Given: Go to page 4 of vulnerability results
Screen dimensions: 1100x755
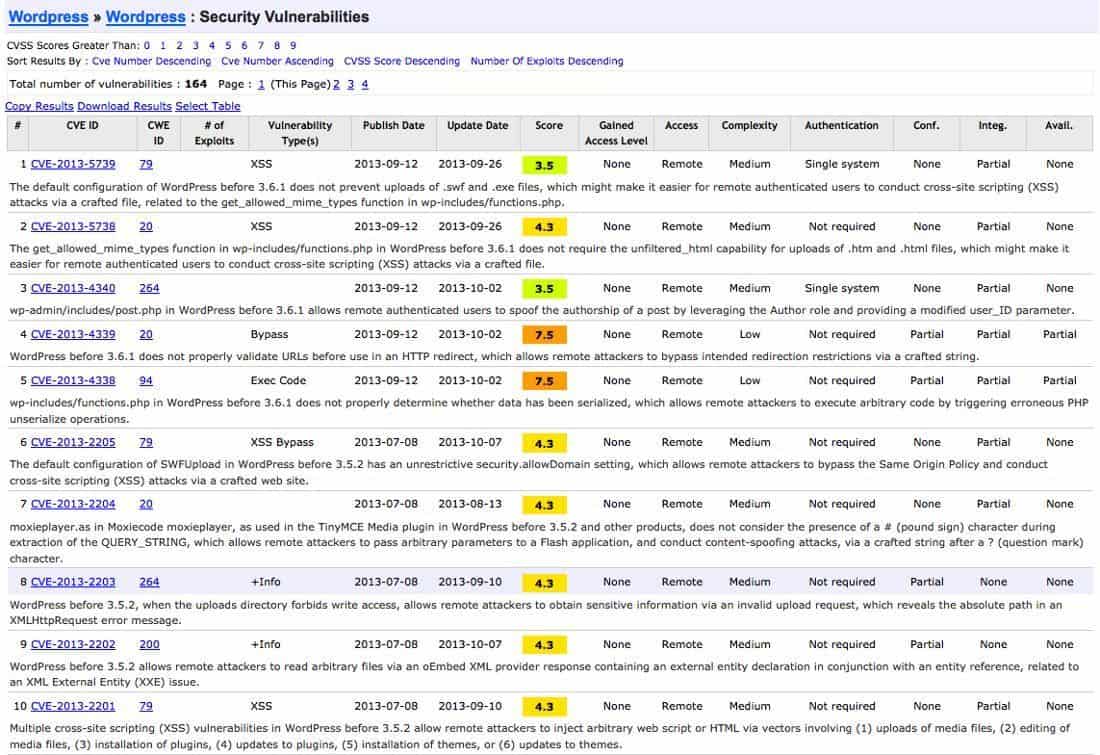Looking at the screenshot, I should pos(365,84).
